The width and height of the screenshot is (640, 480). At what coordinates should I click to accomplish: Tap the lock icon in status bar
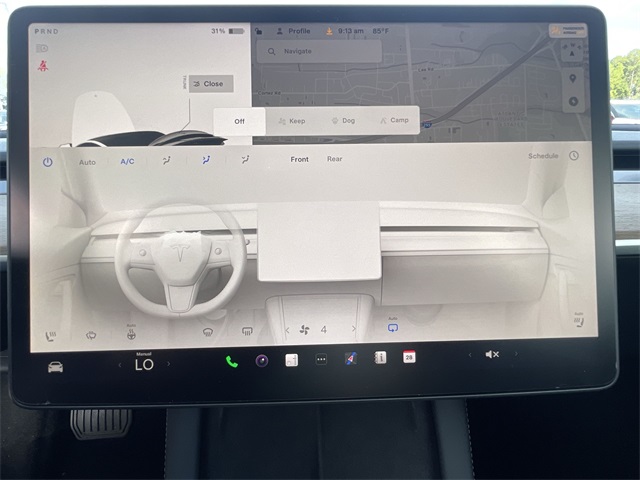[259, 31]
